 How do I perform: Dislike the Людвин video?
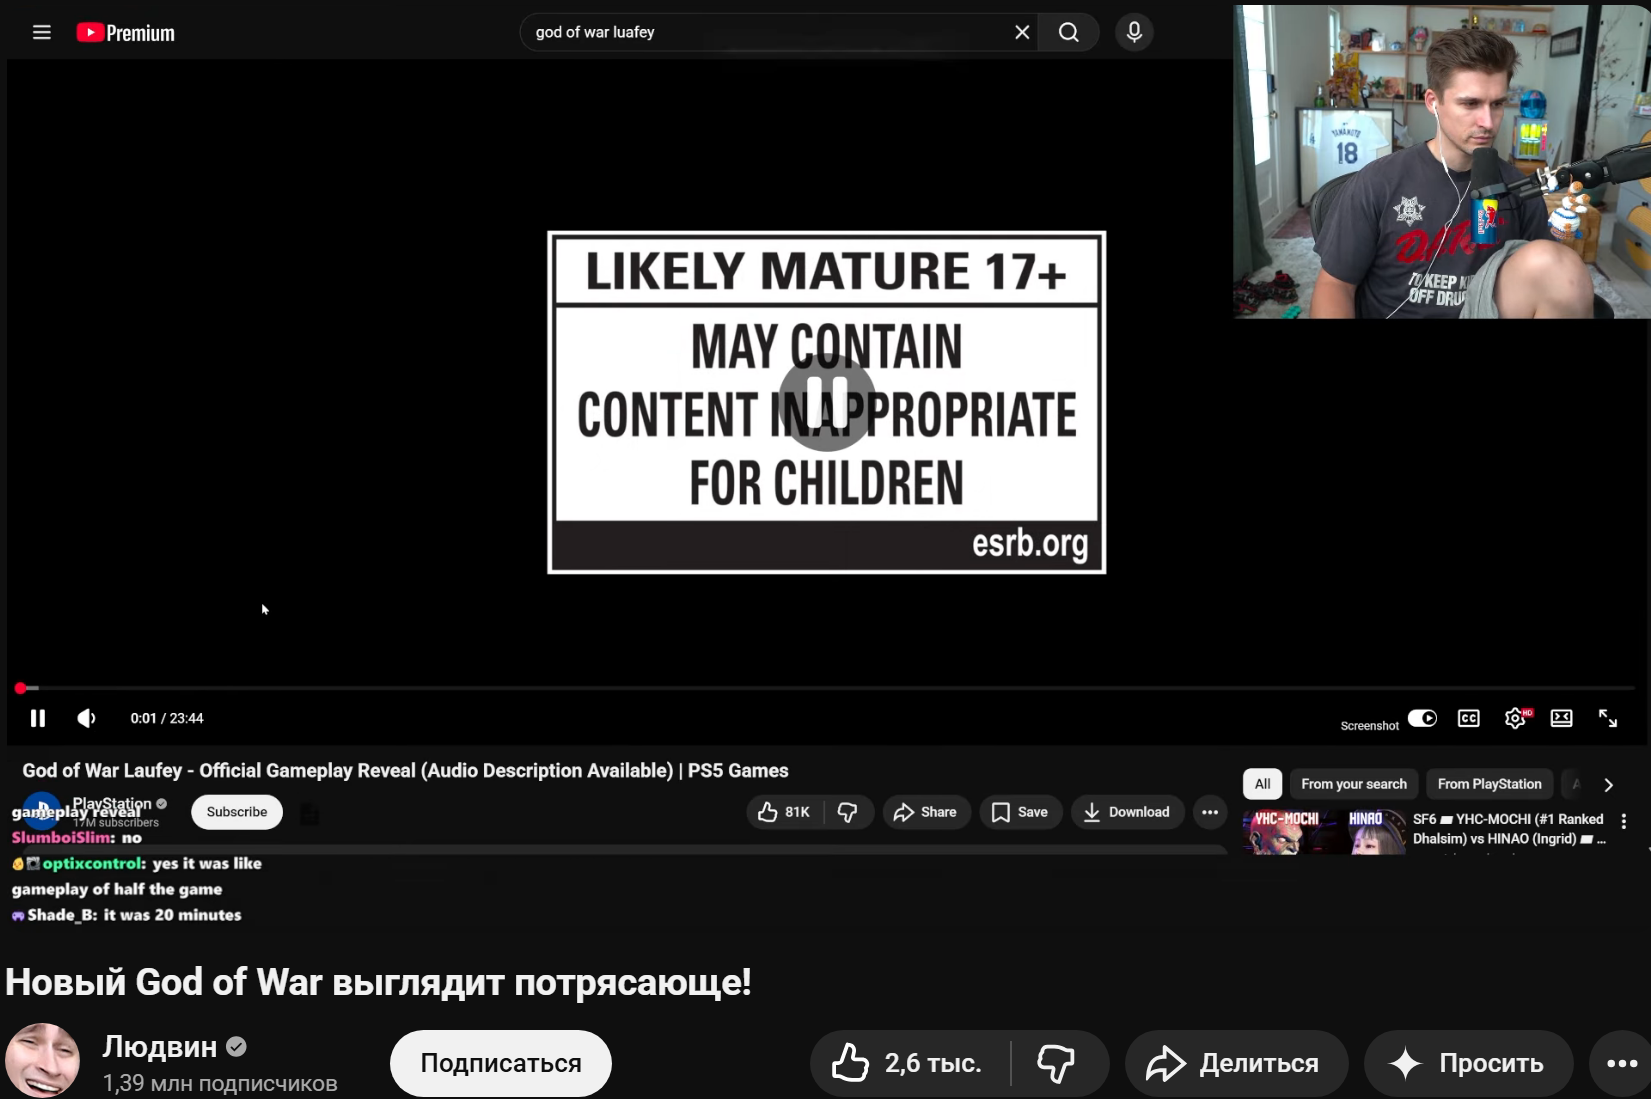[x=1057, y=1063]
